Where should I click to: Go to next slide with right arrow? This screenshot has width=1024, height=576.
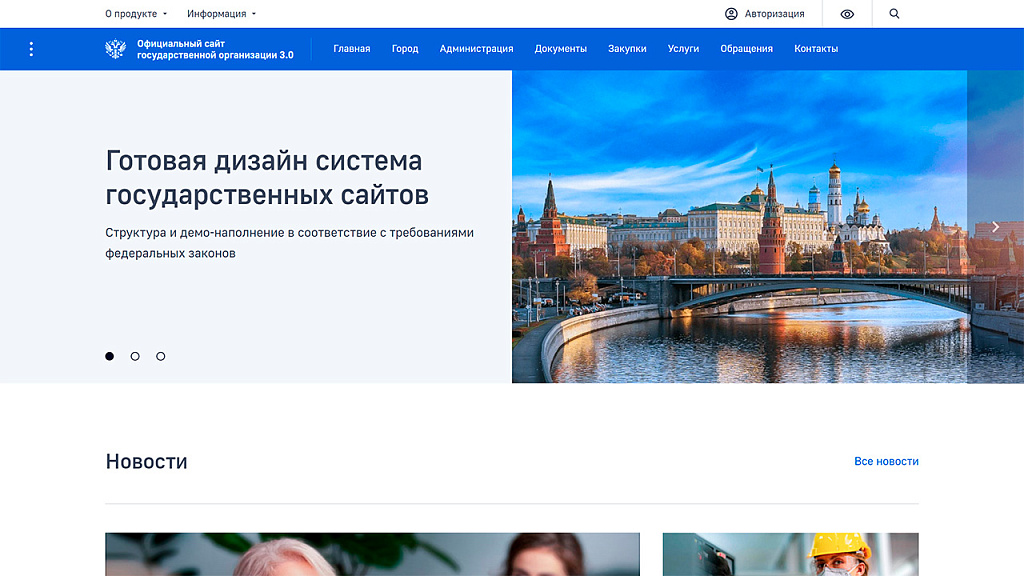tap(995, 227)
